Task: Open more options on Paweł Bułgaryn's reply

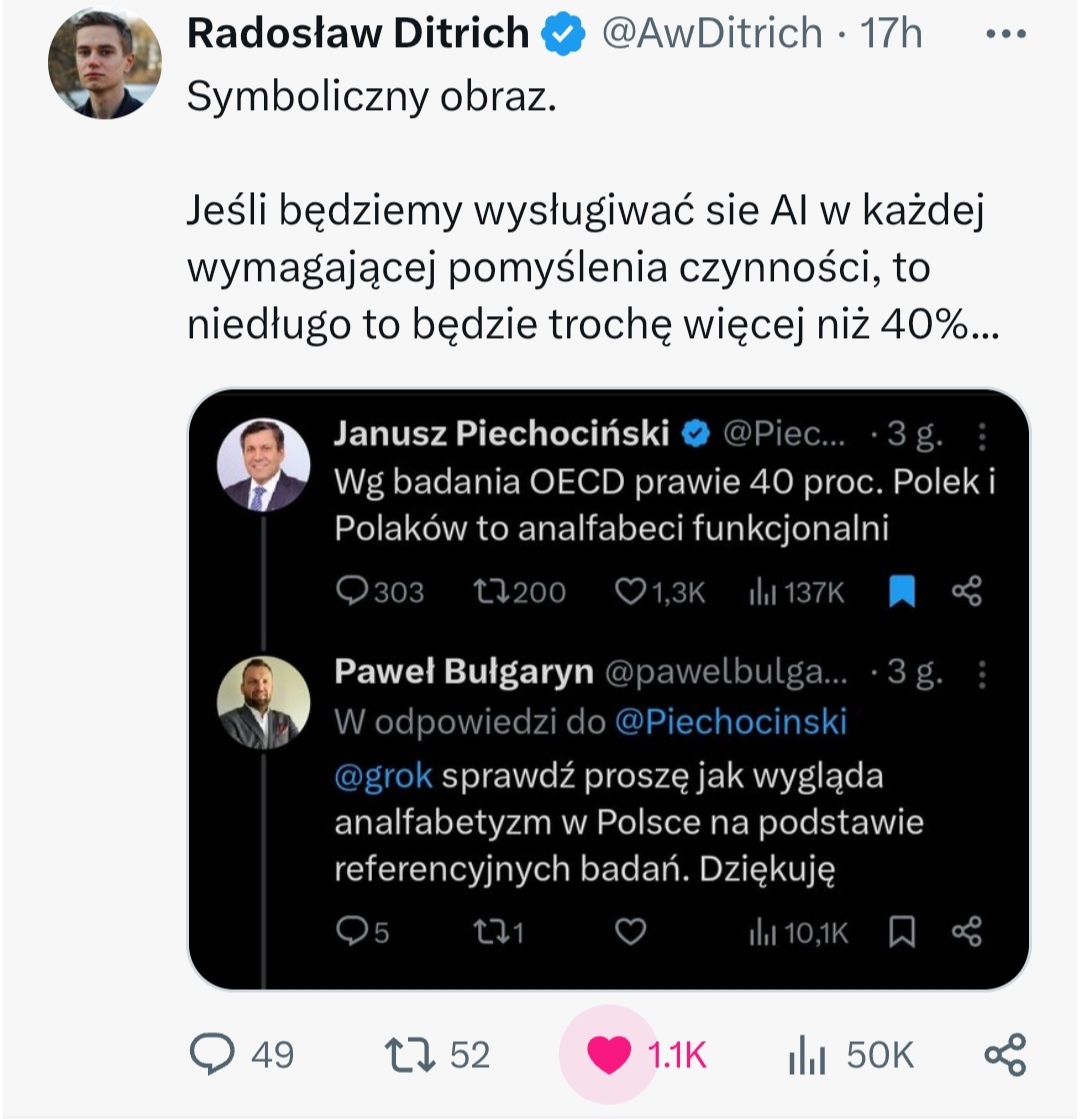Action: click(x=983, y=674)
